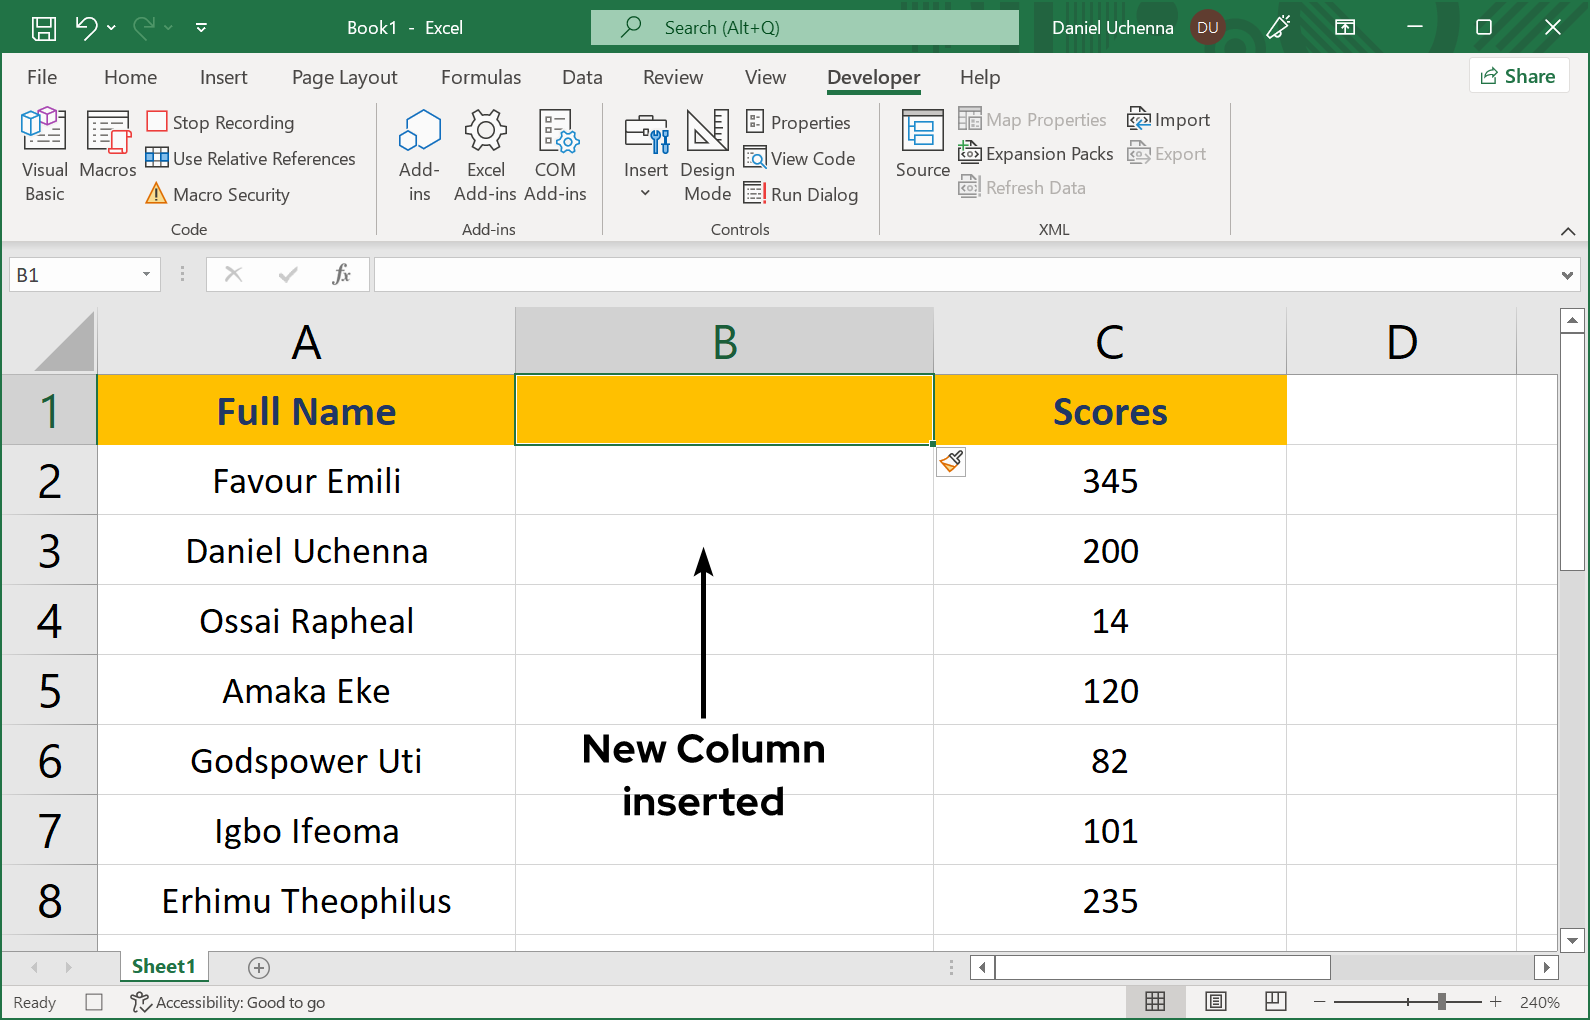Image resolution: width=1590 pixels, height=1020 pixels.
Task: Open the Visual Basic editor
Action: click(x=44, y=153)
